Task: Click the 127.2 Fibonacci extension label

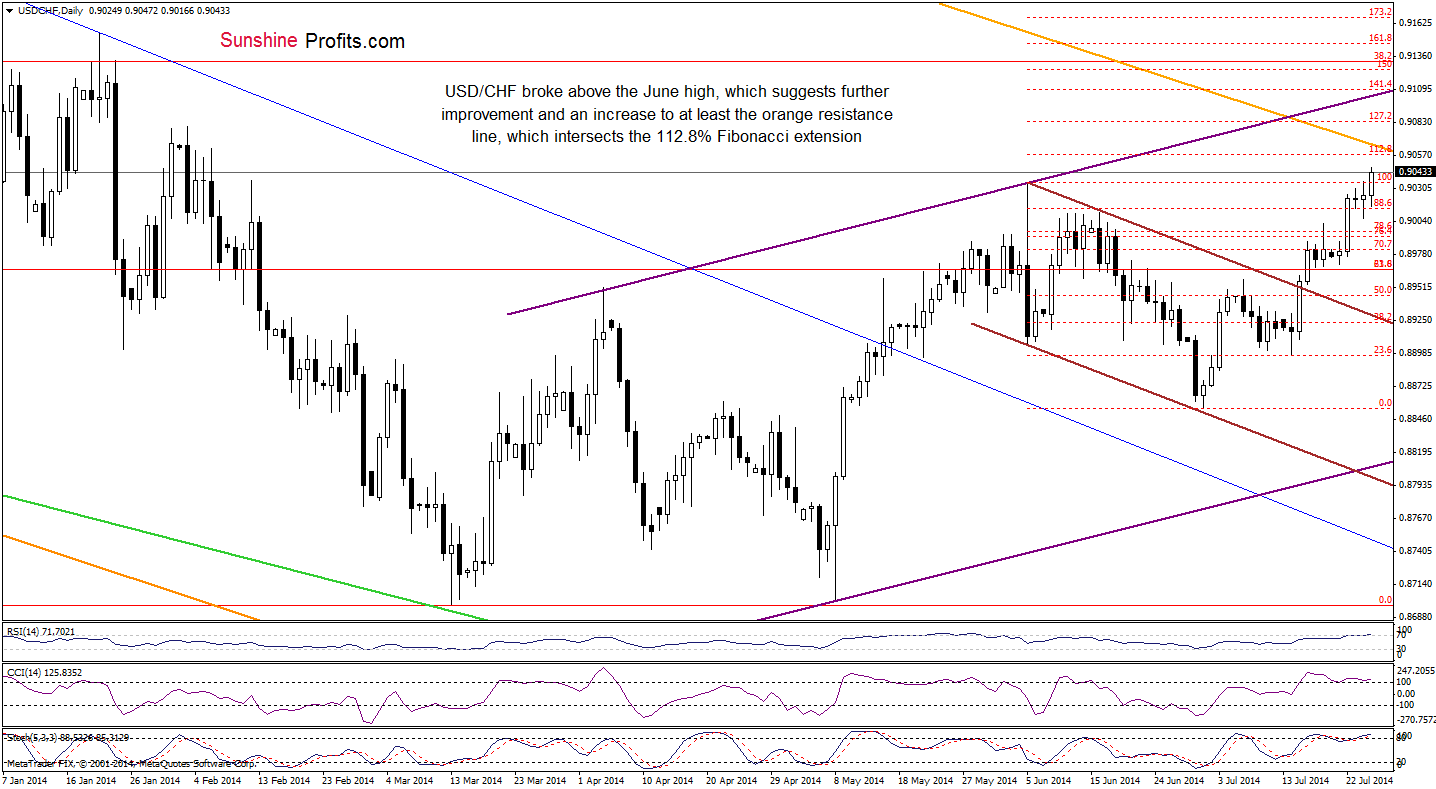Action: pyautogui.click(x=1380, y=116)
